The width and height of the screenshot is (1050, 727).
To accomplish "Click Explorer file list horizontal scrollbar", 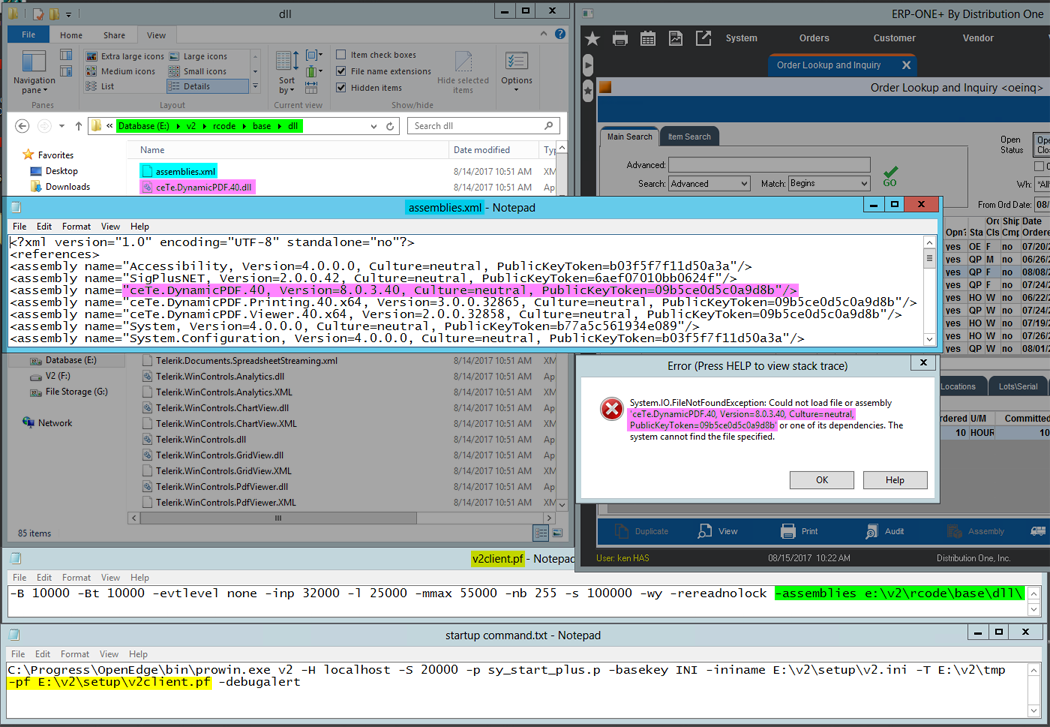I will [x=278, y=518].
